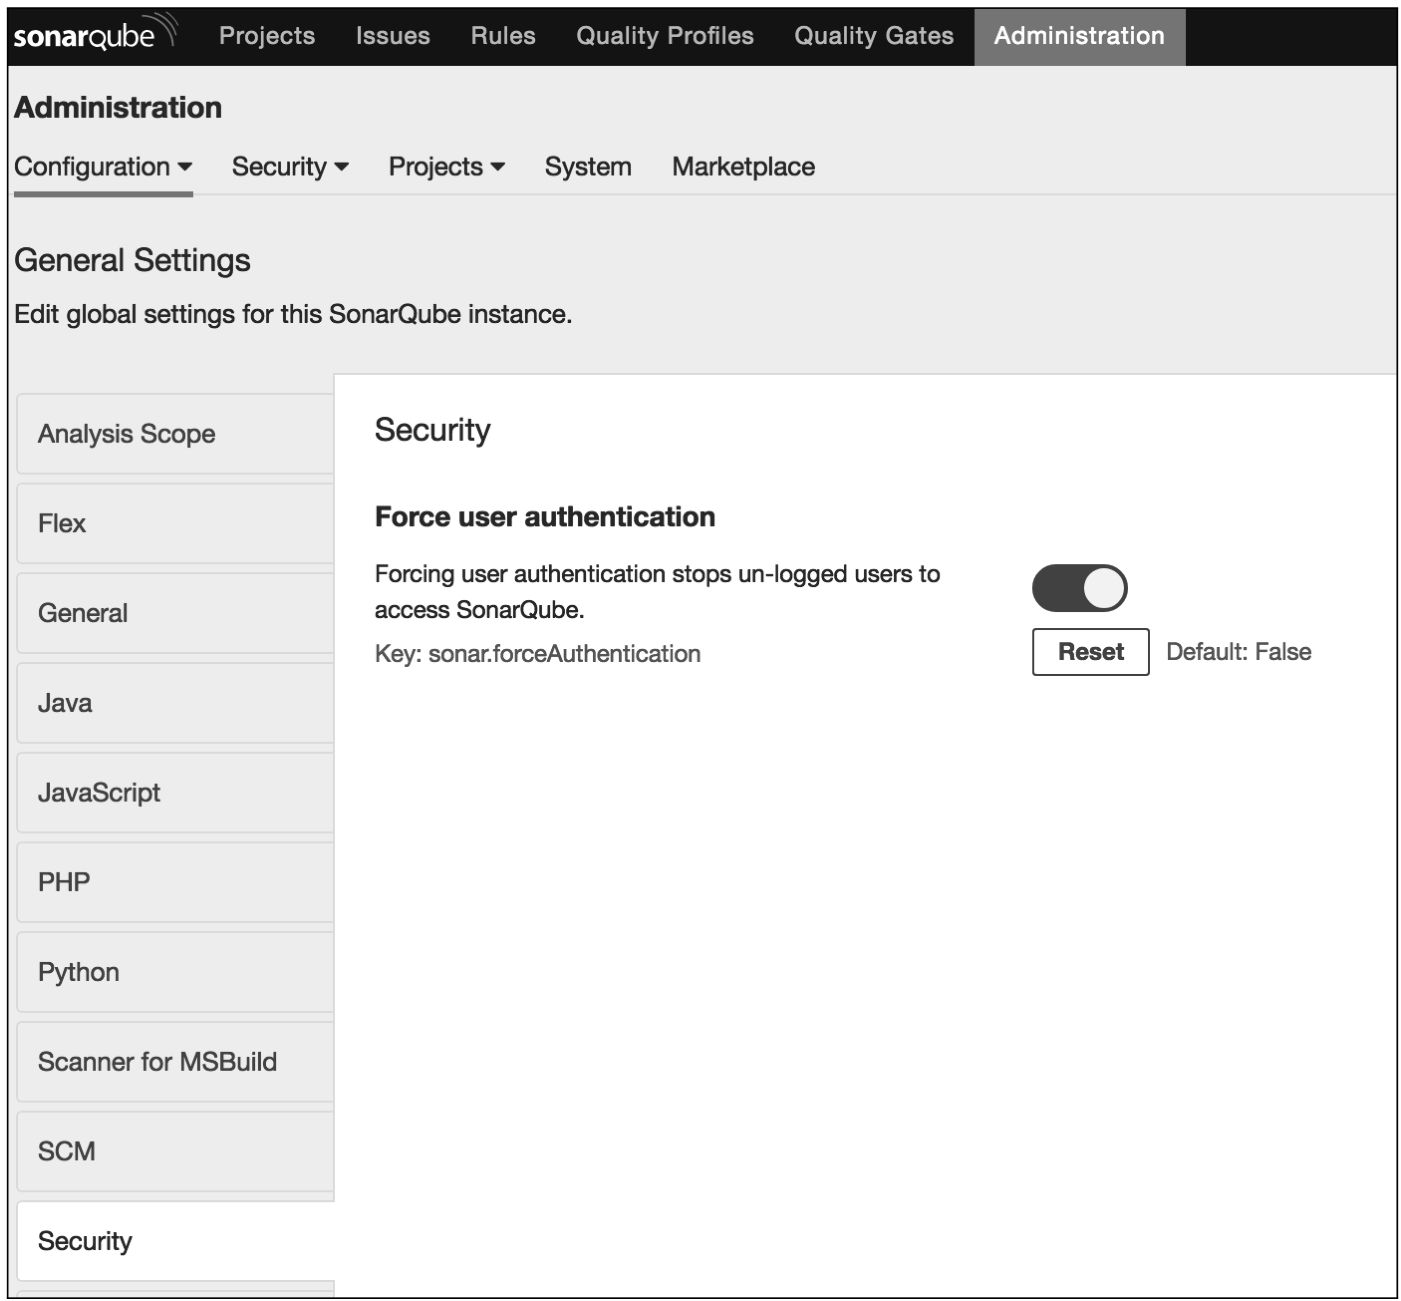Select the Security settings category in sidebar
Image resolution: width=1401 pixels, height=1301 pixels.
click(176, 1241)
